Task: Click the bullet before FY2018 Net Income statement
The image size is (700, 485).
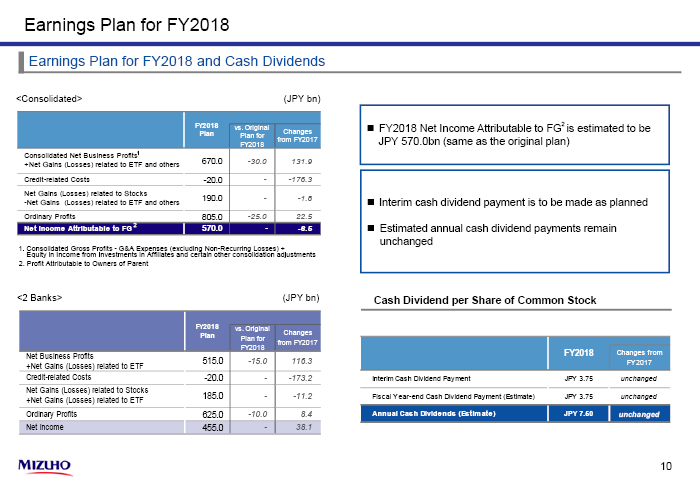Action: [370, 129]
